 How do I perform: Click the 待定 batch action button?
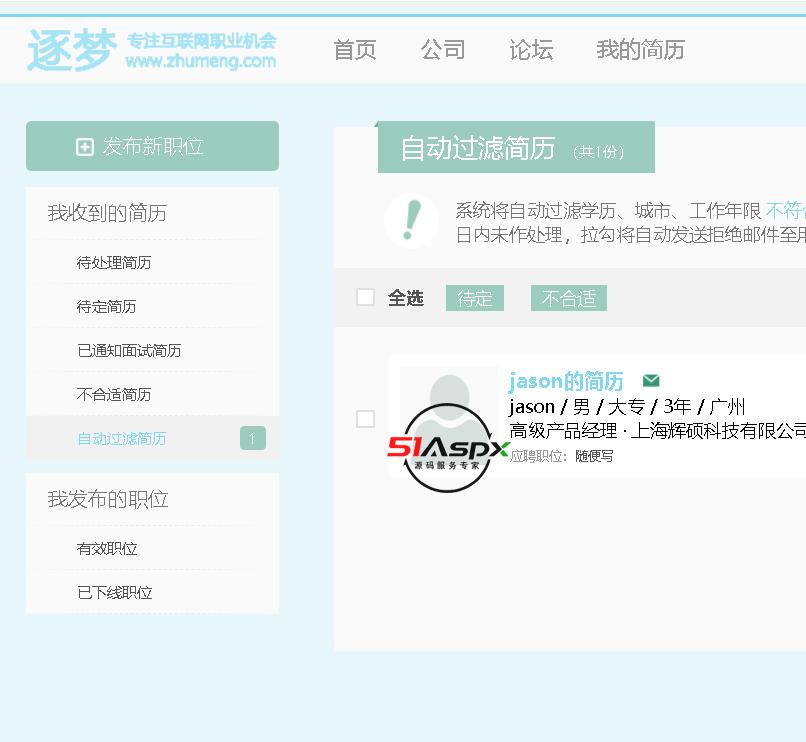(474, 298)
